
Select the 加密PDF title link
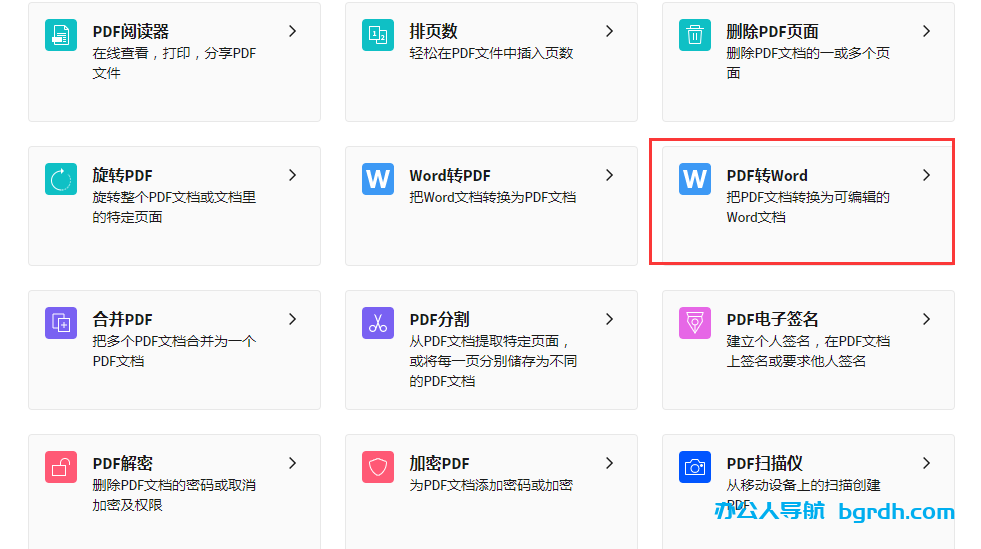440,463
